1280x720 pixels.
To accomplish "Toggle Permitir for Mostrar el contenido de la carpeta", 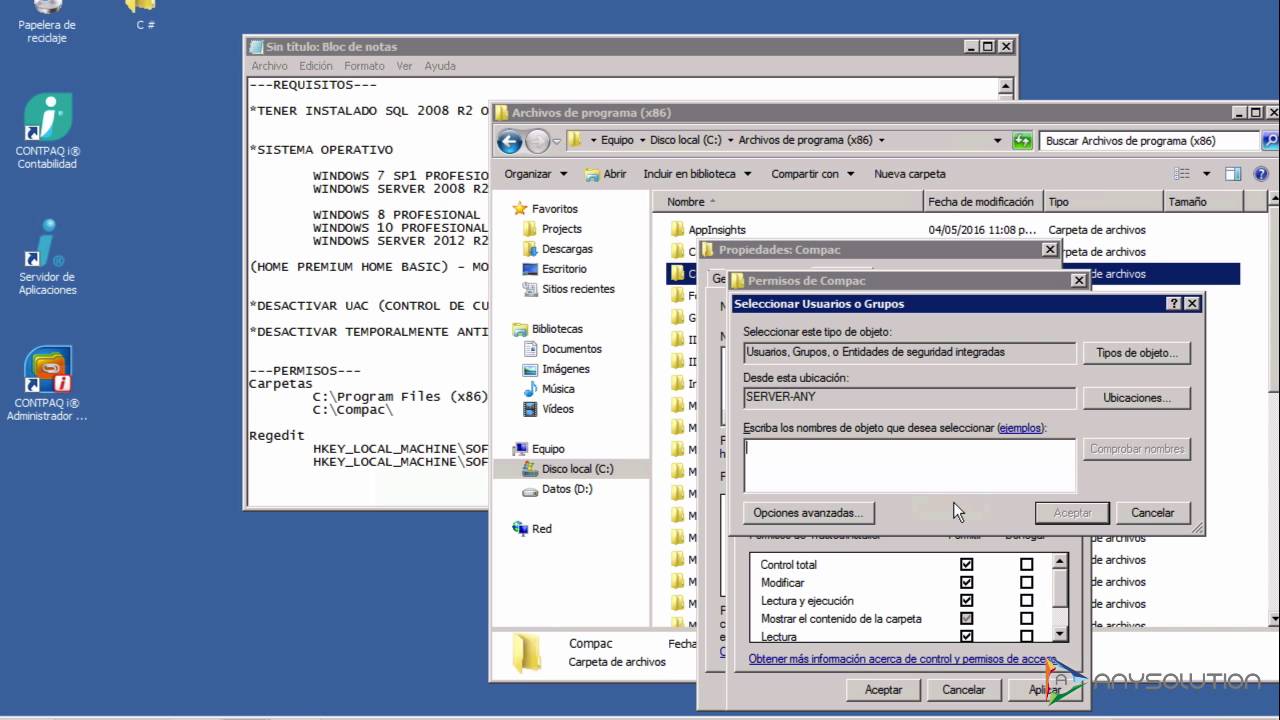I will pos(966,619).
